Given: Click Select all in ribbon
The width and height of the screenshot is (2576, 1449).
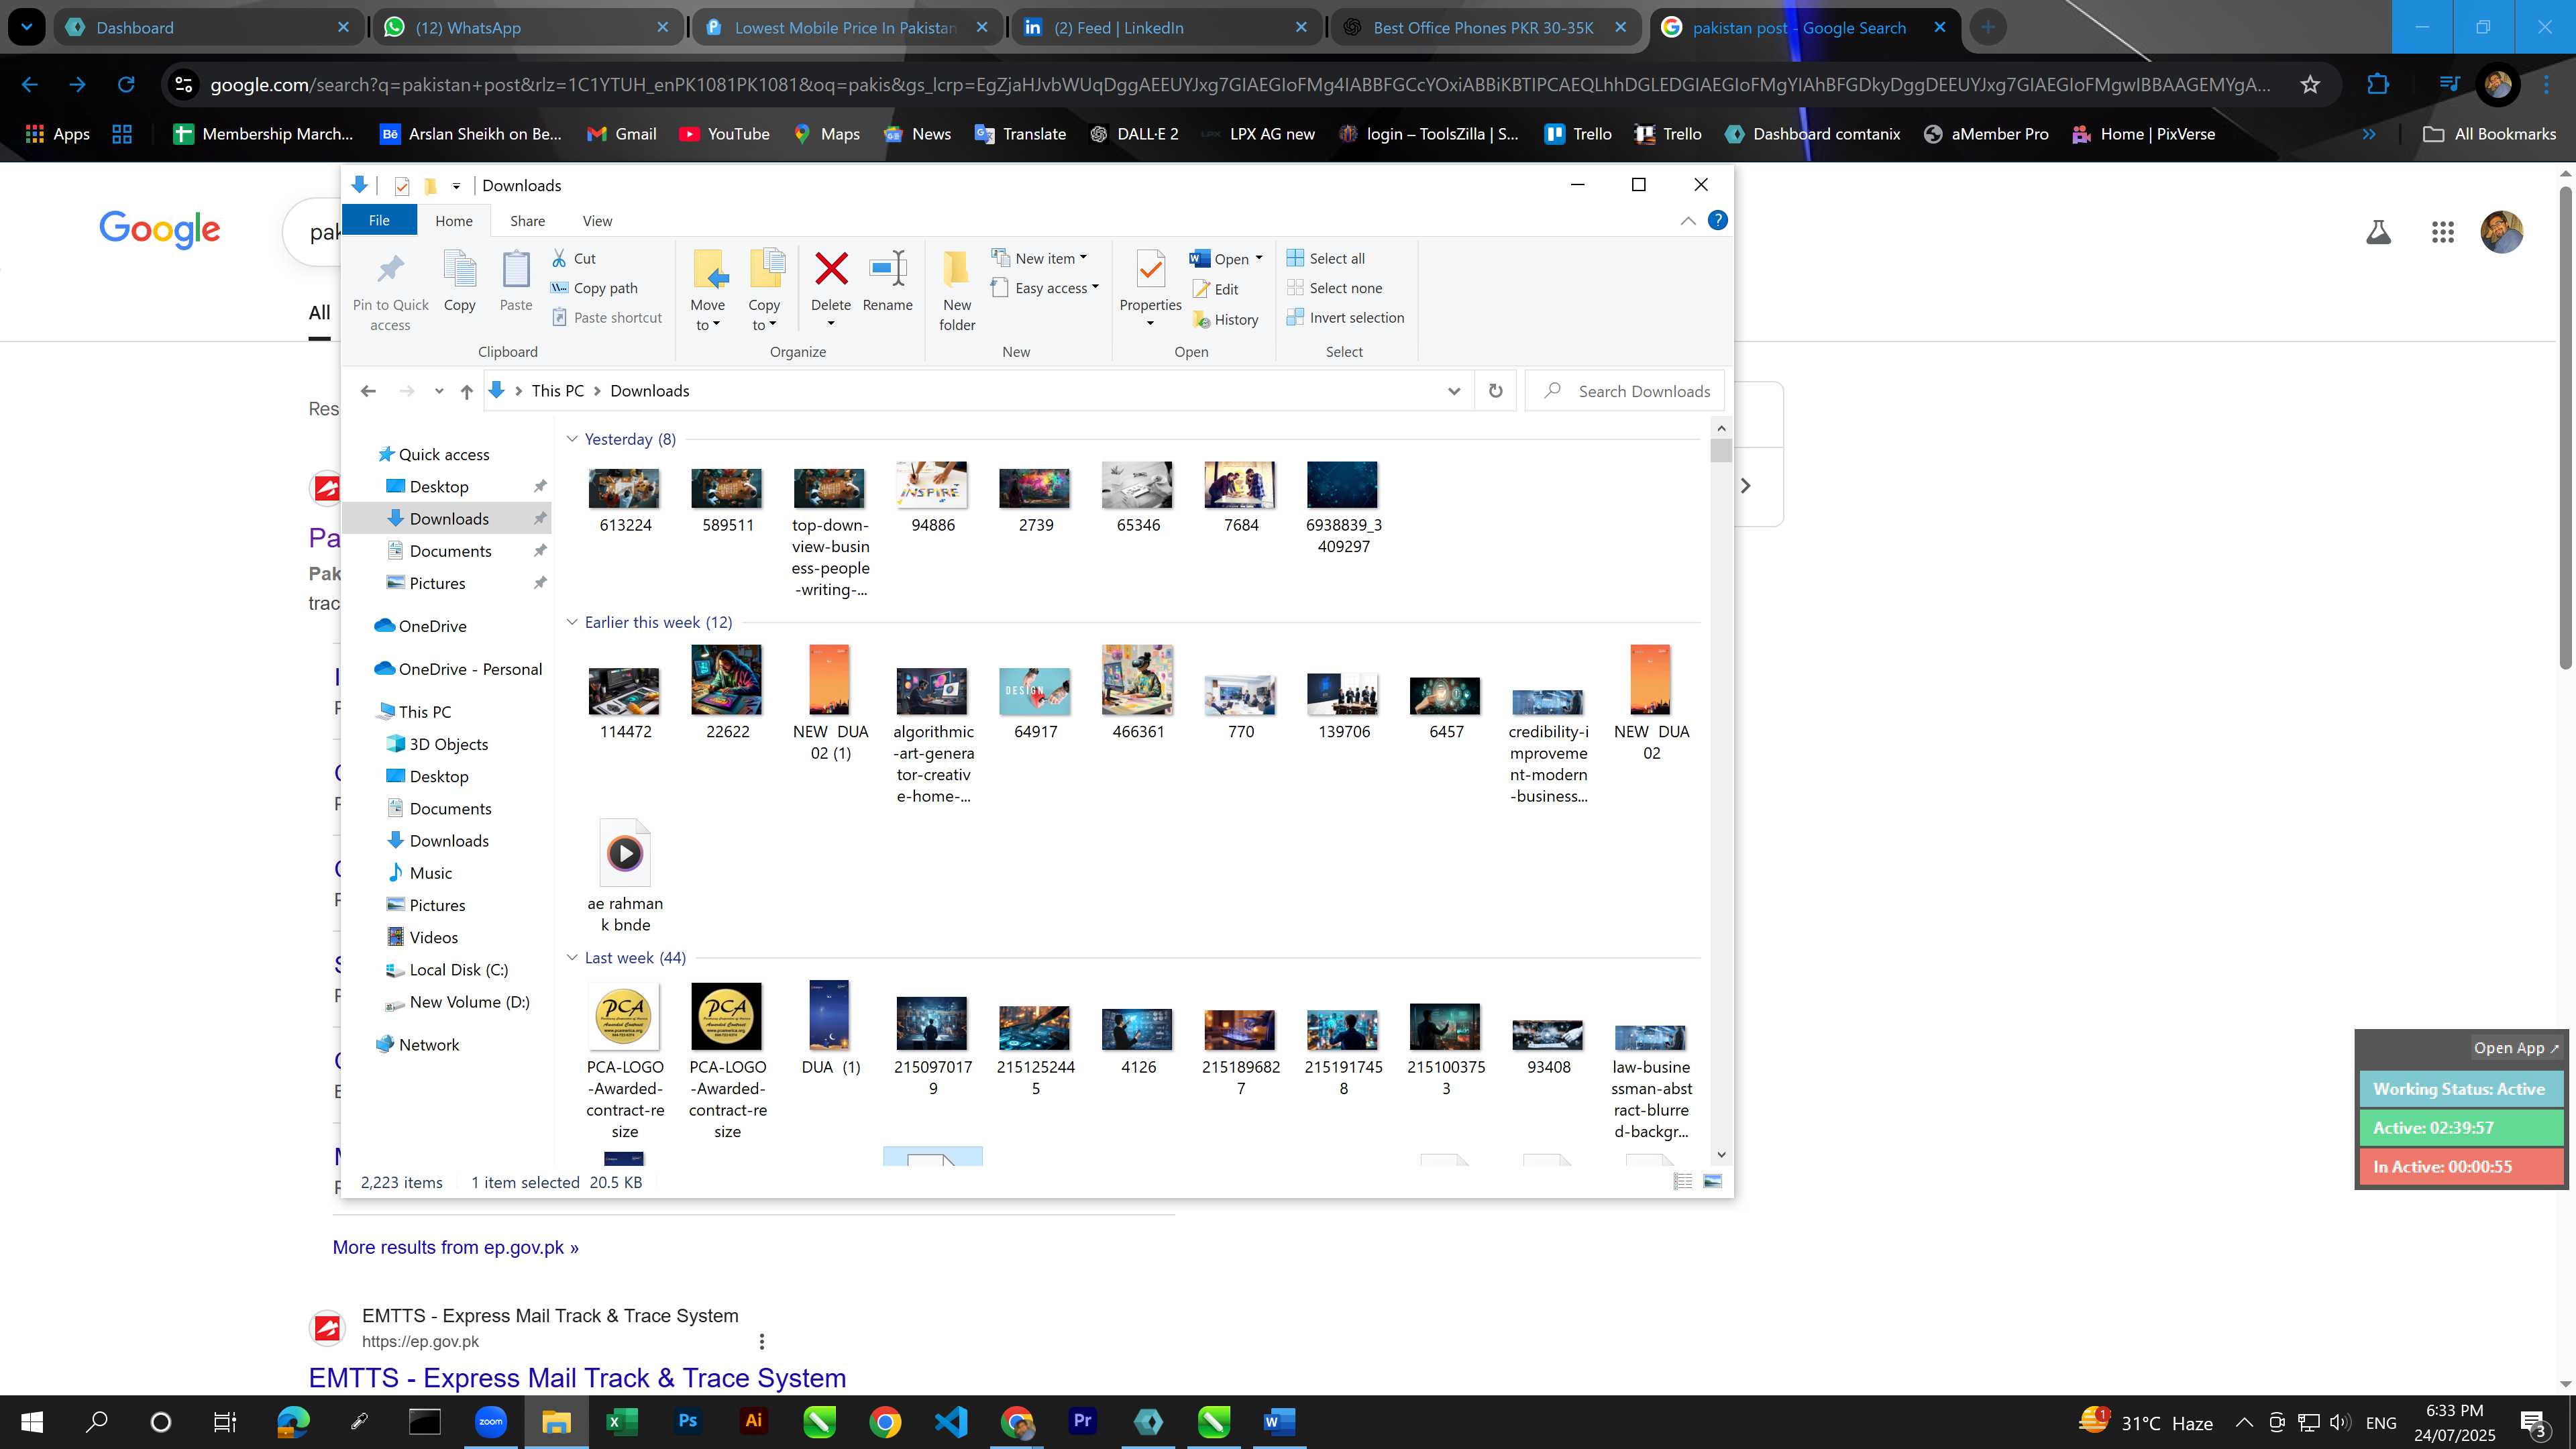Looking at the screenshot, I should 1325,258.
